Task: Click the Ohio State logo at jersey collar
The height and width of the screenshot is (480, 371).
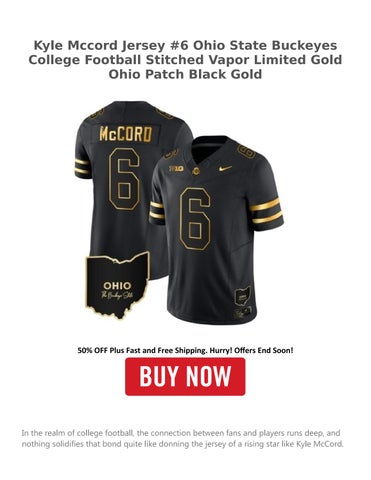Action: (197, 170)
